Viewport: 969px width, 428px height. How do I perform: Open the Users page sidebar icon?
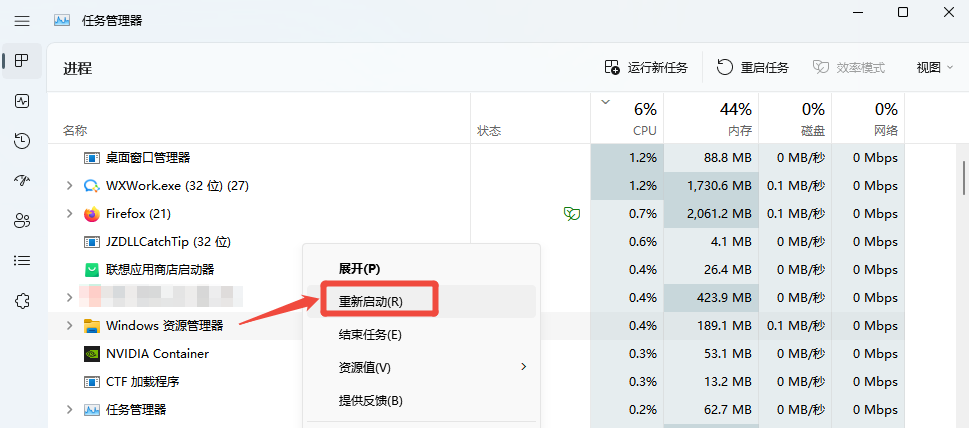[22, 221]
